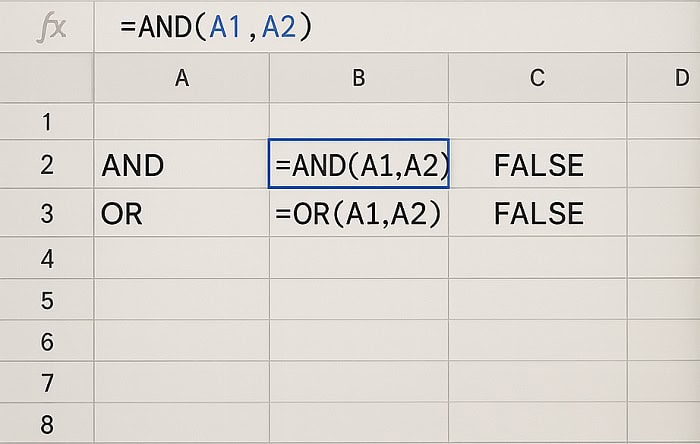Image resolution: width=700 pixels, height=444 pixels.
Task: Click in the formula bar text
Action: coord(216,28)
